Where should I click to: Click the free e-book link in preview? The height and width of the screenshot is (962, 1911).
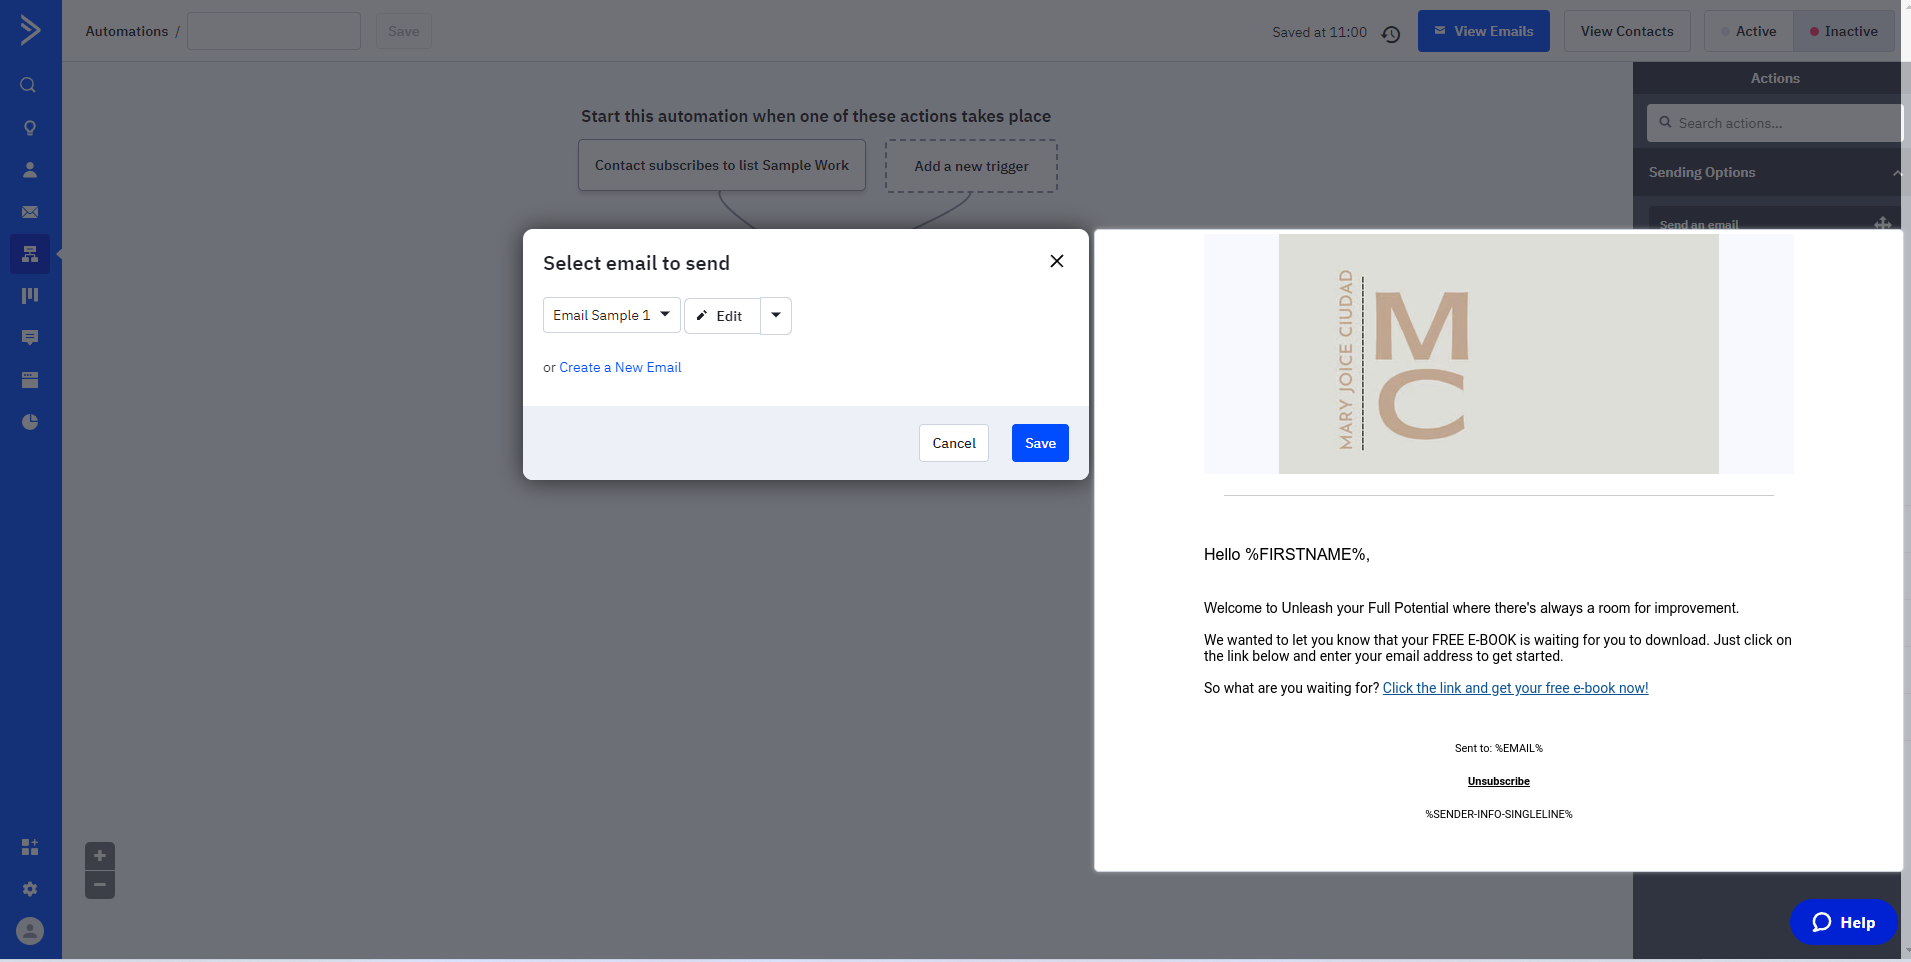coord(1515,688)
